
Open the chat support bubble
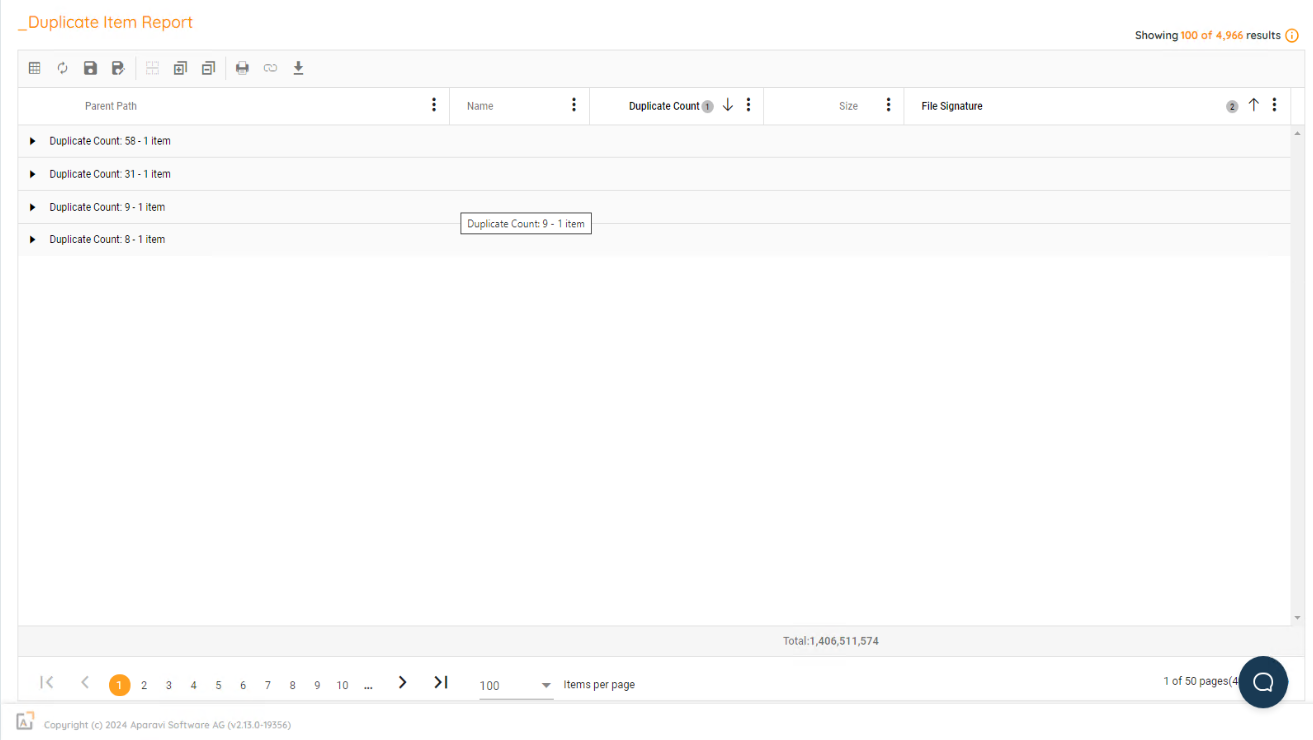pyautogui.click(x=1262, y=682)
